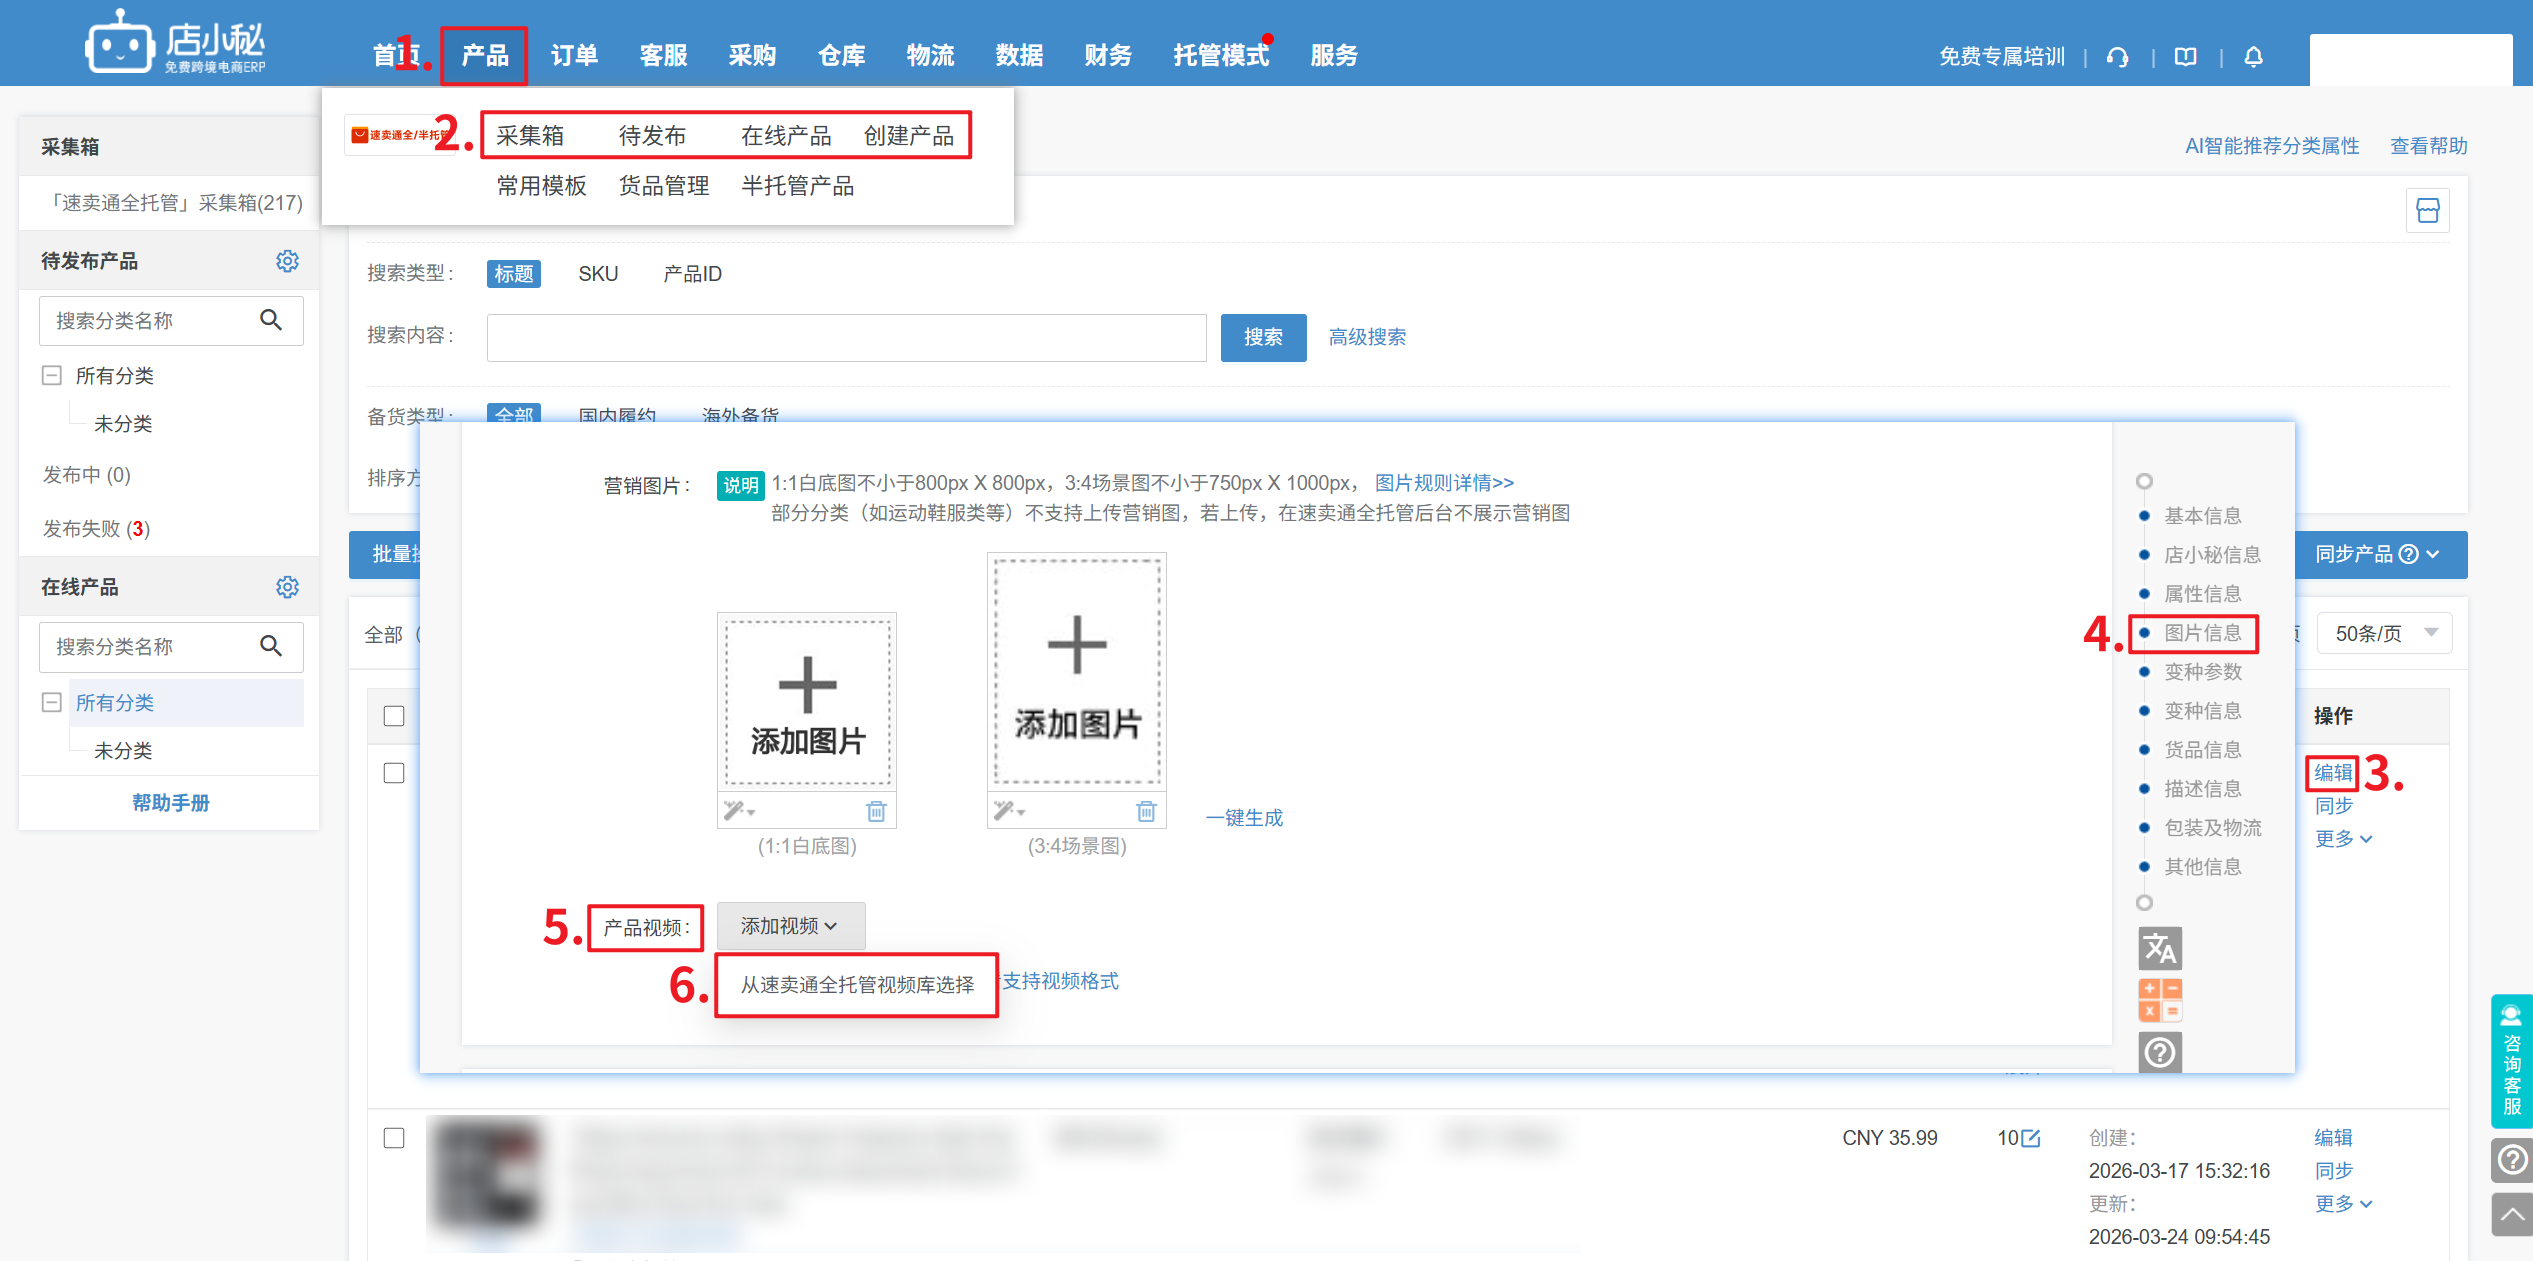Check the CNY 35.99 product checkbox

point(394,1138)
